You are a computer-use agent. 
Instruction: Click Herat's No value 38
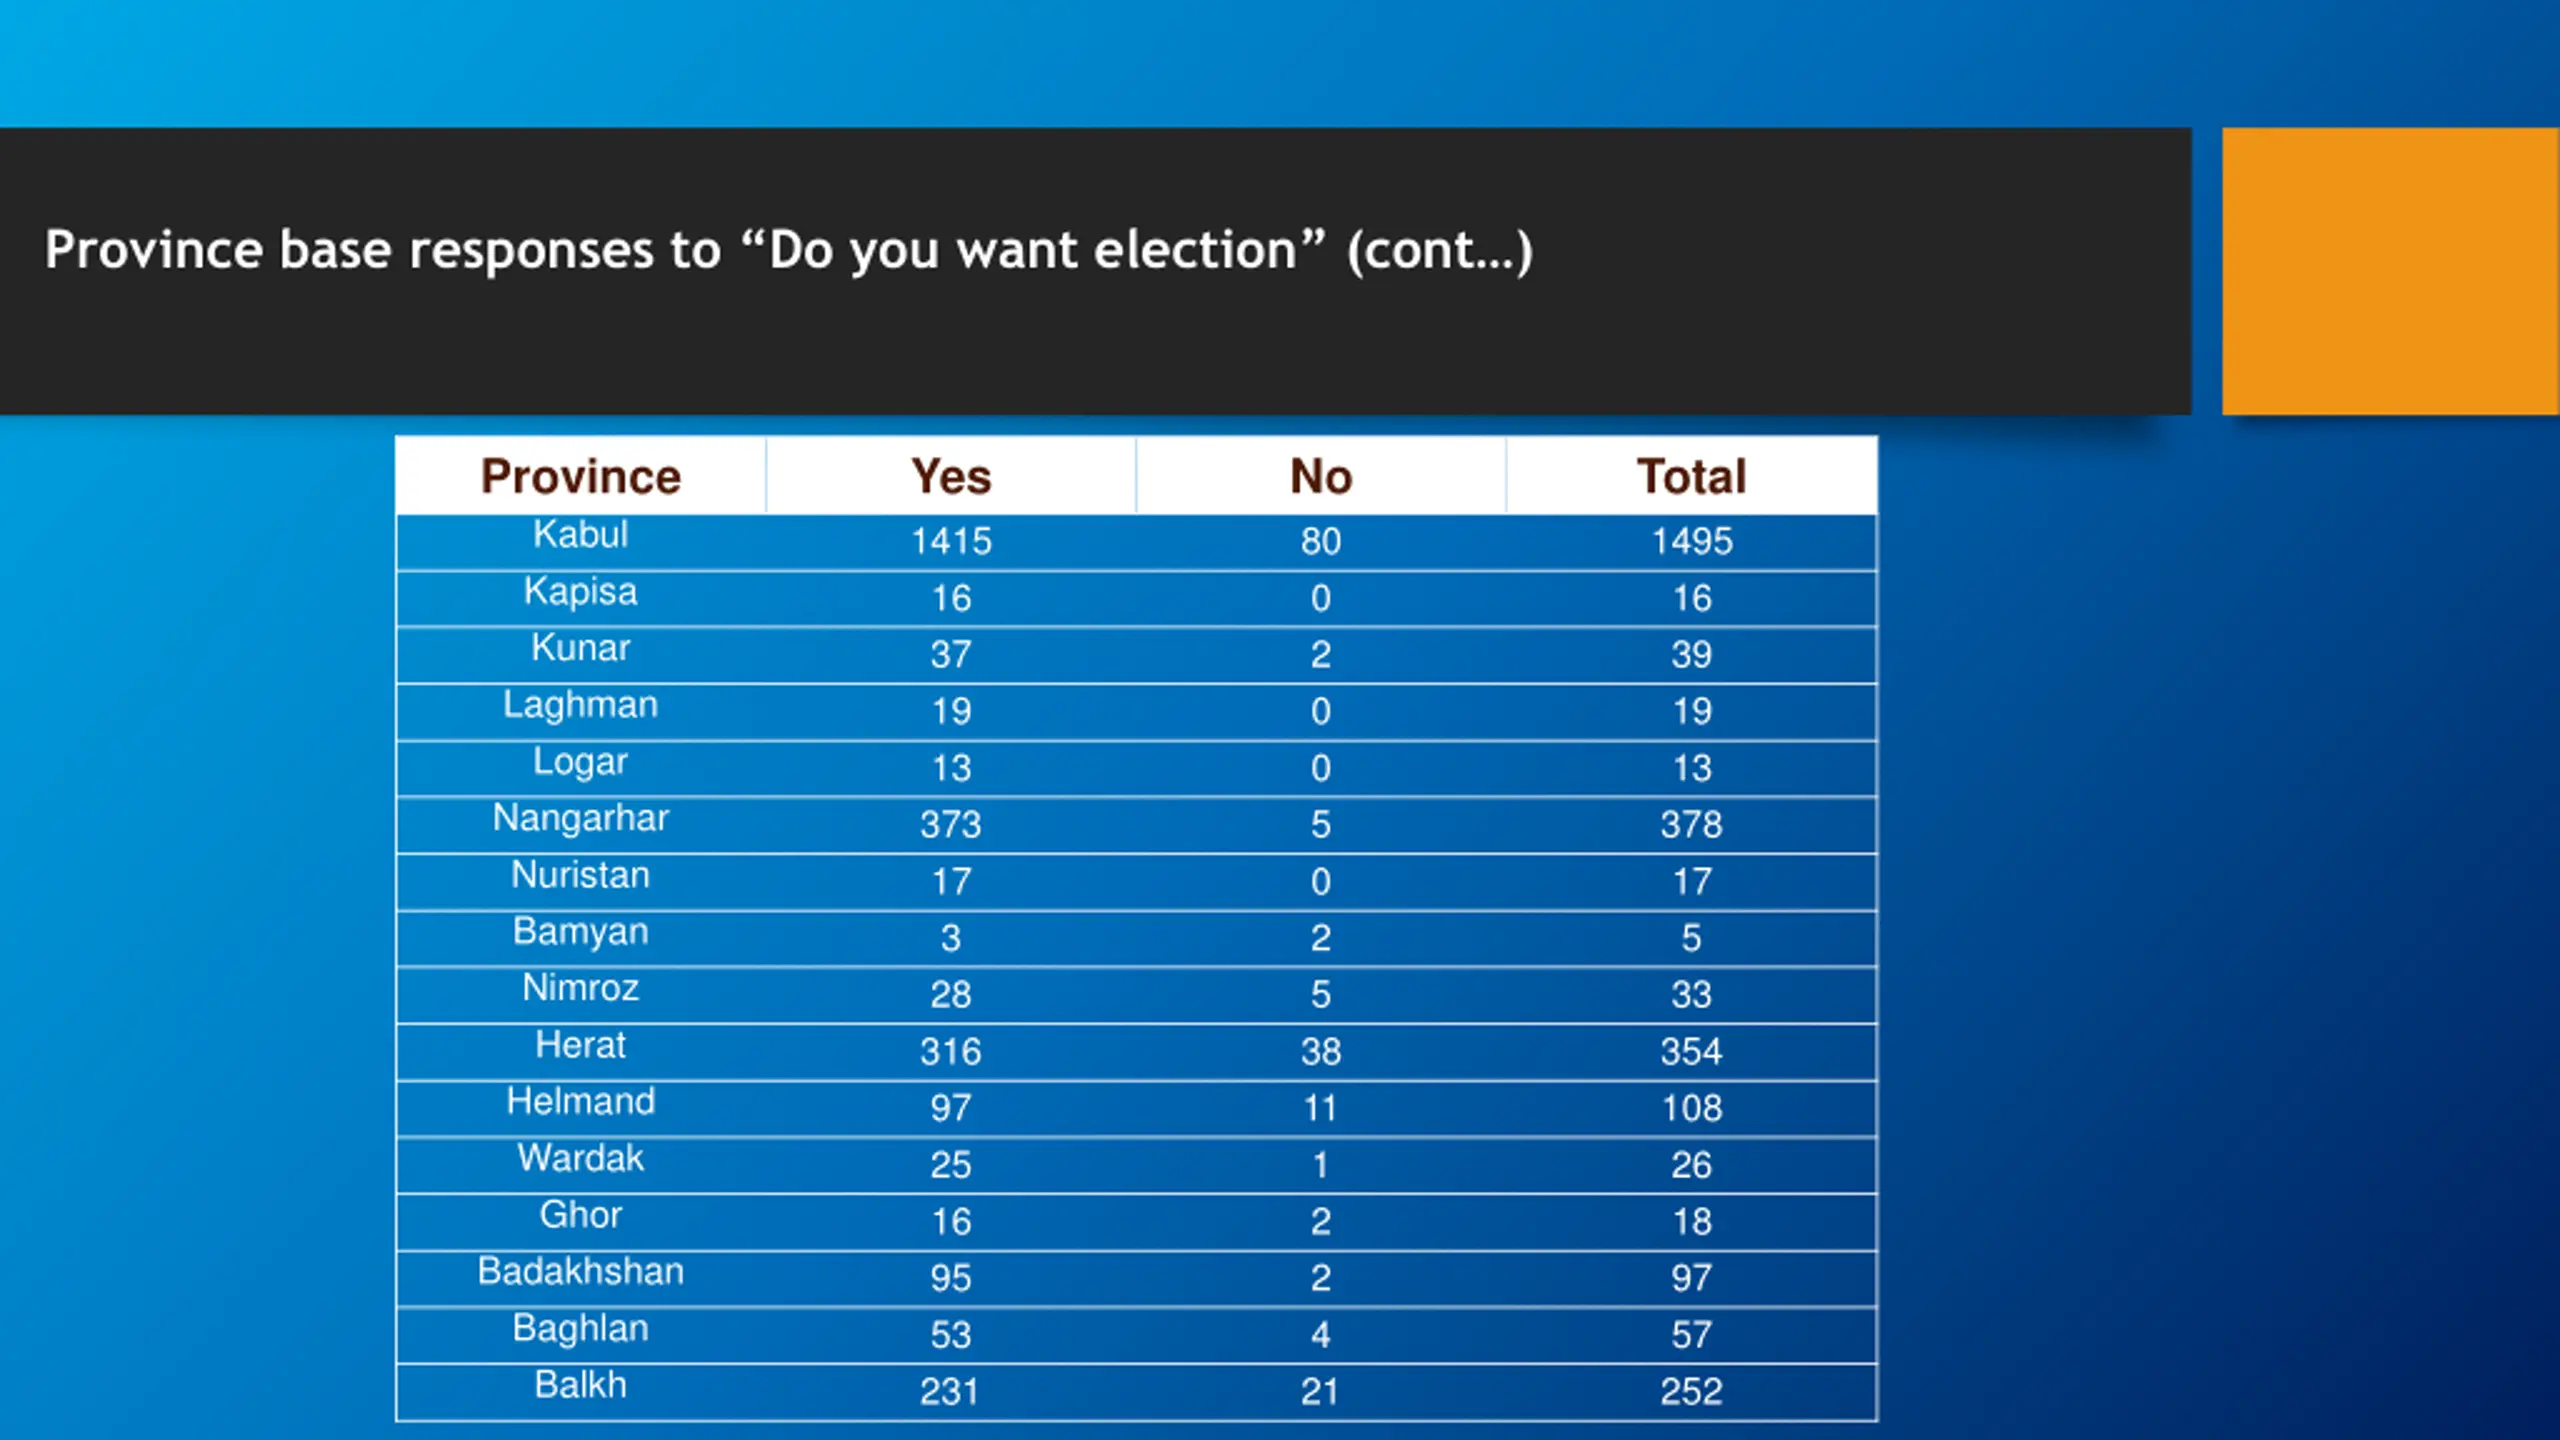coord(1321,1051)
